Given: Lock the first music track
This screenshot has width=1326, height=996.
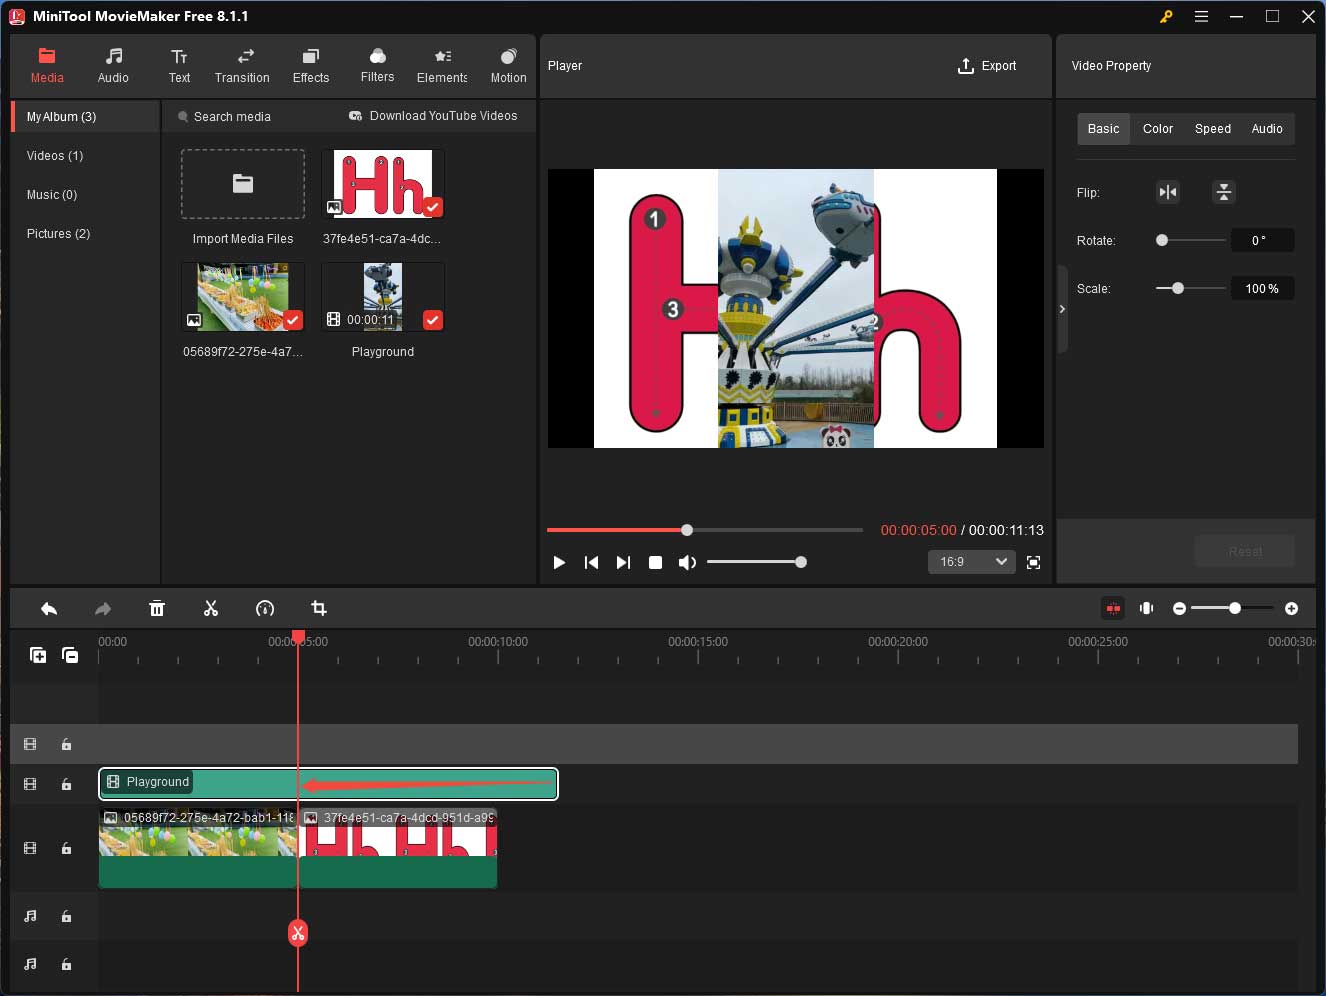Looking at the screenshot, I should coord(66,916).
